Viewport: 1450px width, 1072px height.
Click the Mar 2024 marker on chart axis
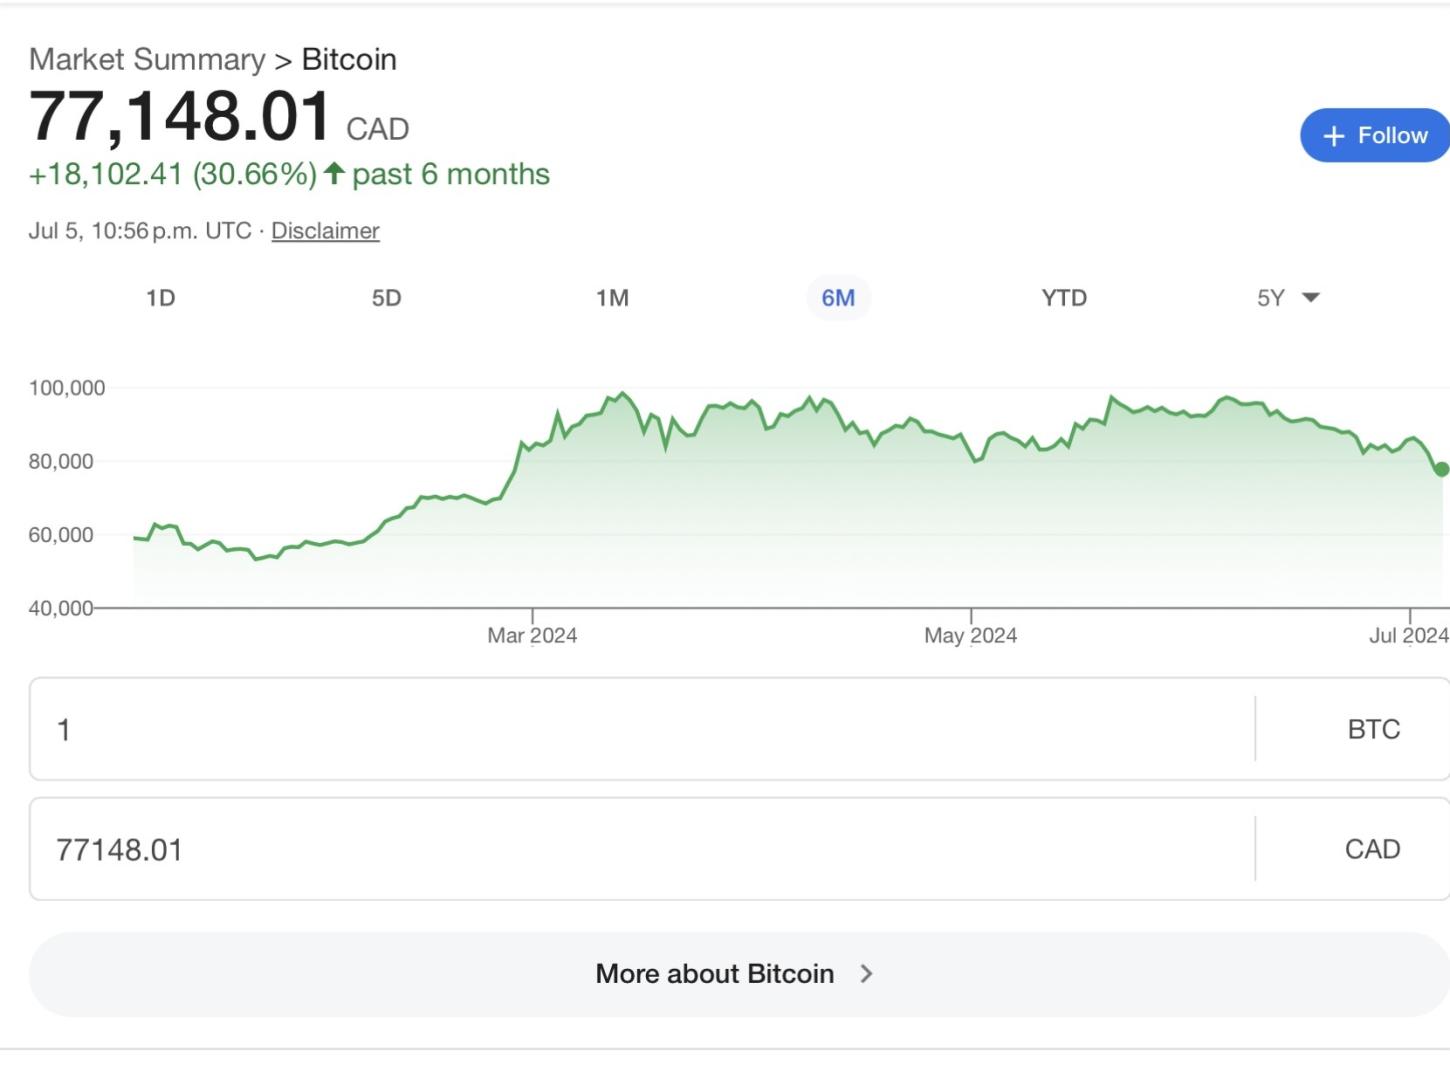point(532,635)
